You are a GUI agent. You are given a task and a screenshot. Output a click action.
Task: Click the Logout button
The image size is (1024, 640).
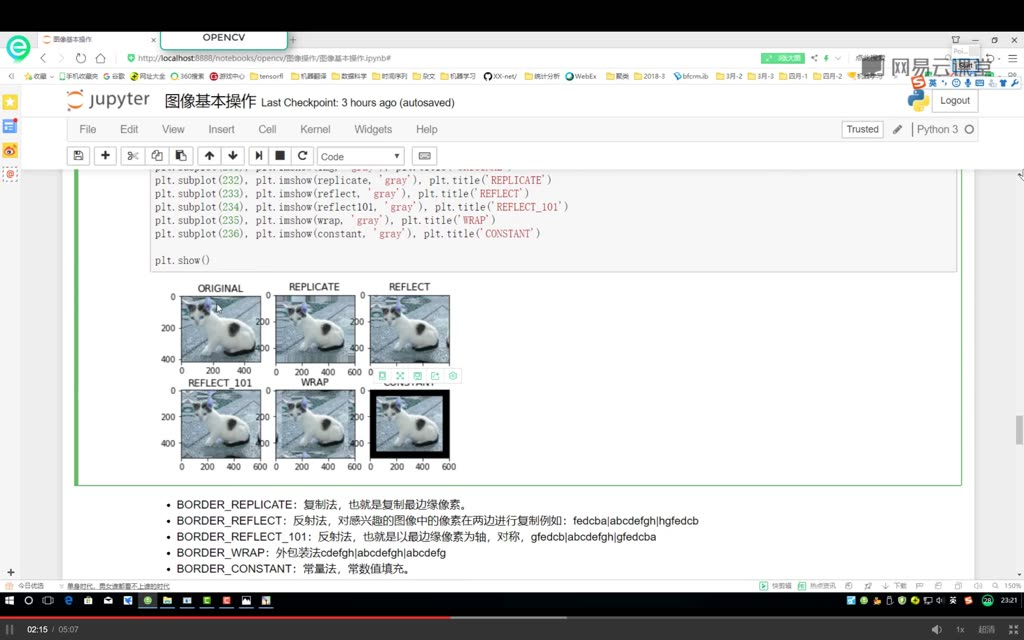[955, 101]
